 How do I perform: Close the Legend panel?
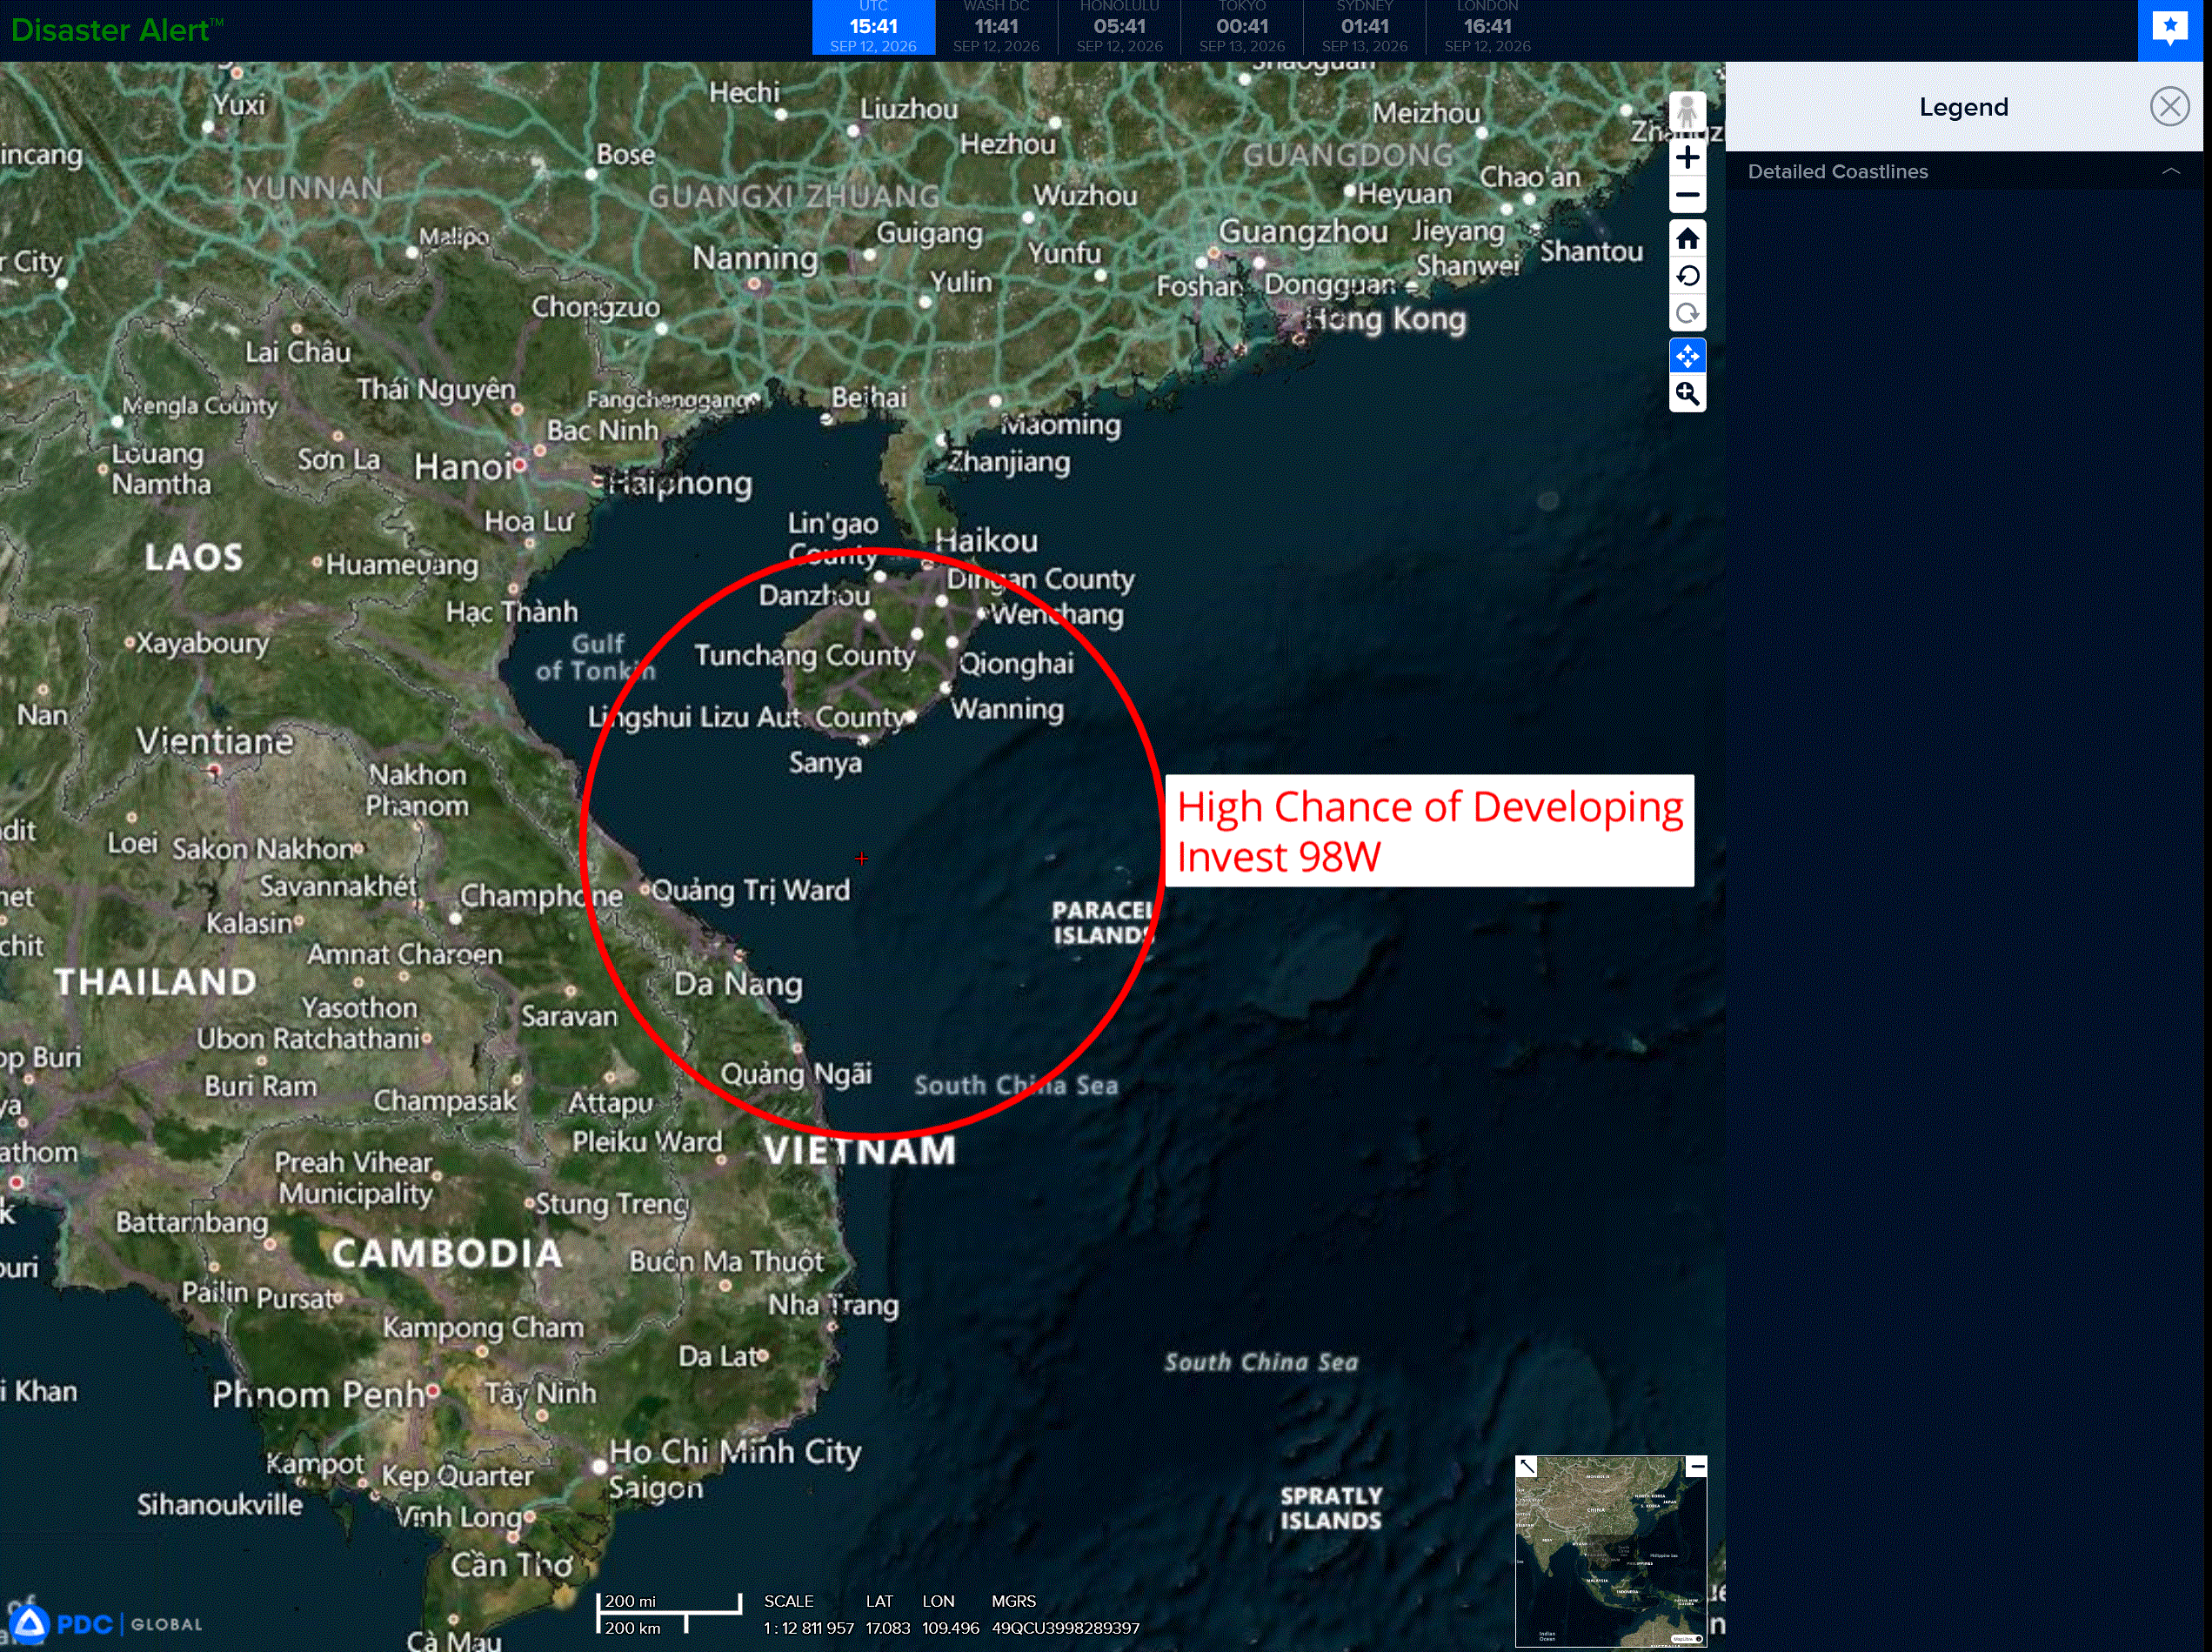coord(2169,106)
